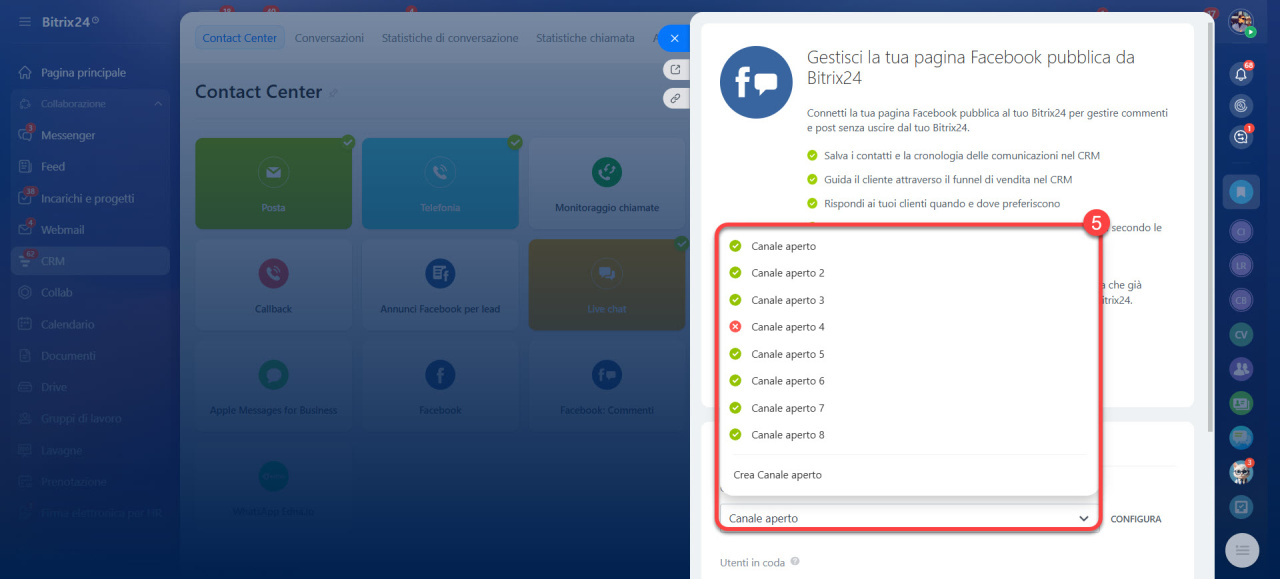This screenshot has width=1280, height=579.
Task: Select Canale aperto 5 in dropdown list
Action: pos(788,354)
